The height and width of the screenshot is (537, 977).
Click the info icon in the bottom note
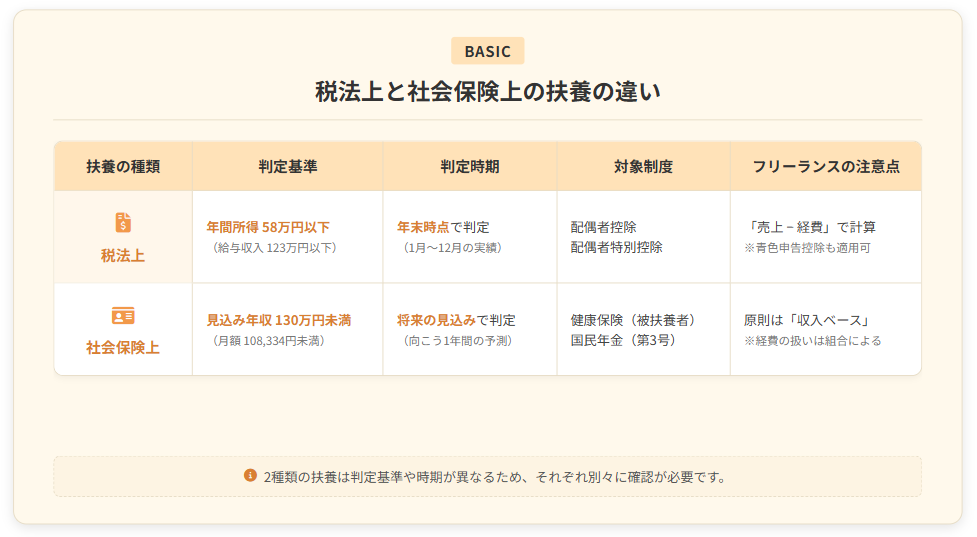[250, 476]
